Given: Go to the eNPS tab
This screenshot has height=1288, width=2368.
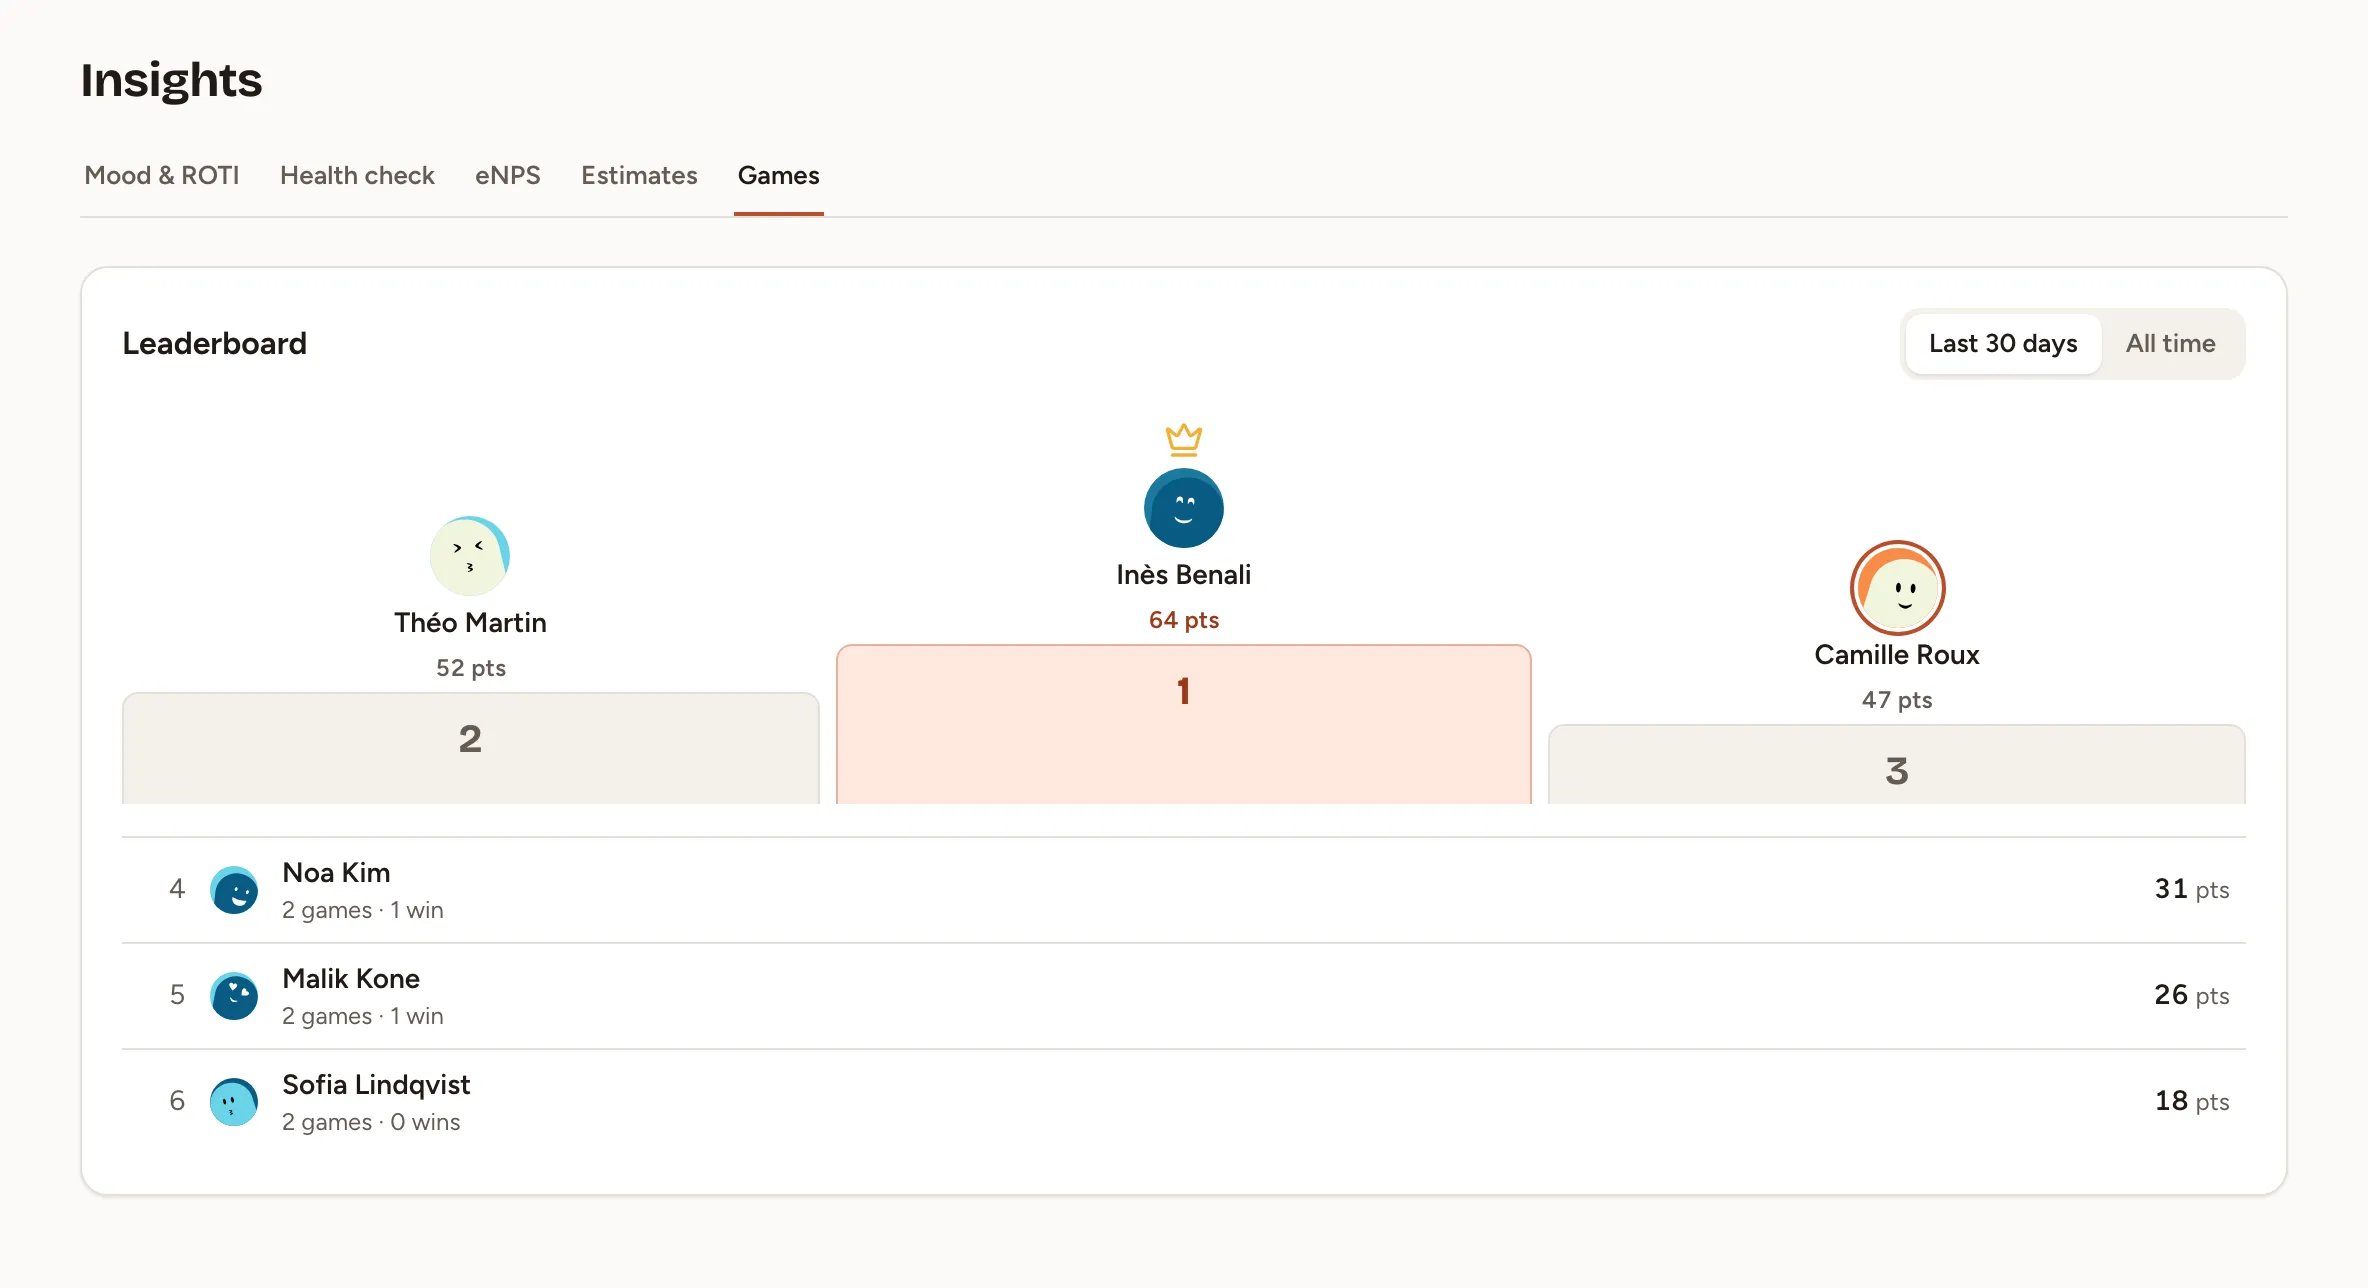Looking at the screenshot, I should [508, 175].
